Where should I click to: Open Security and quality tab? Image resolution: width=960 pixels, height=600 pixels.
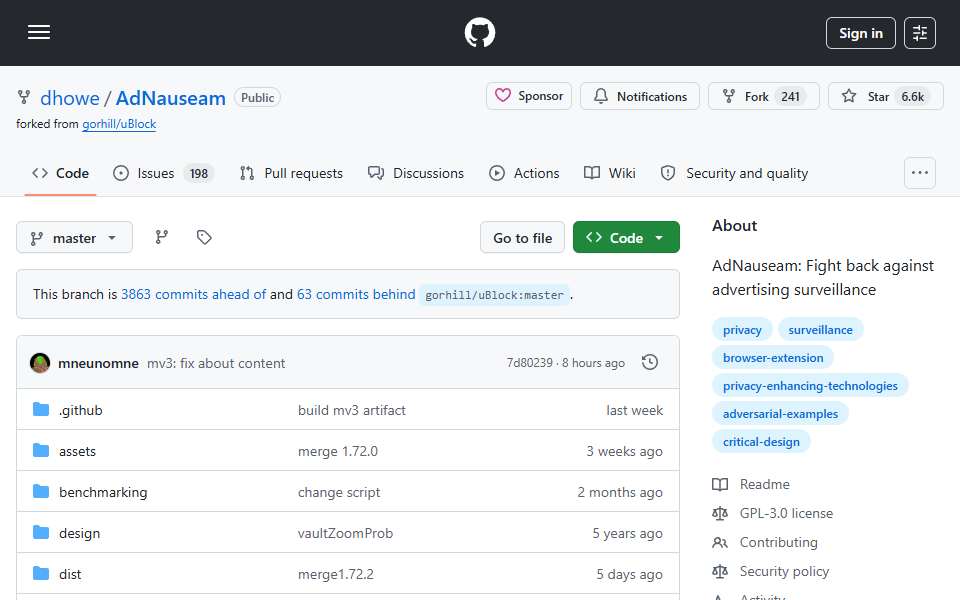[x=735, y=173]
